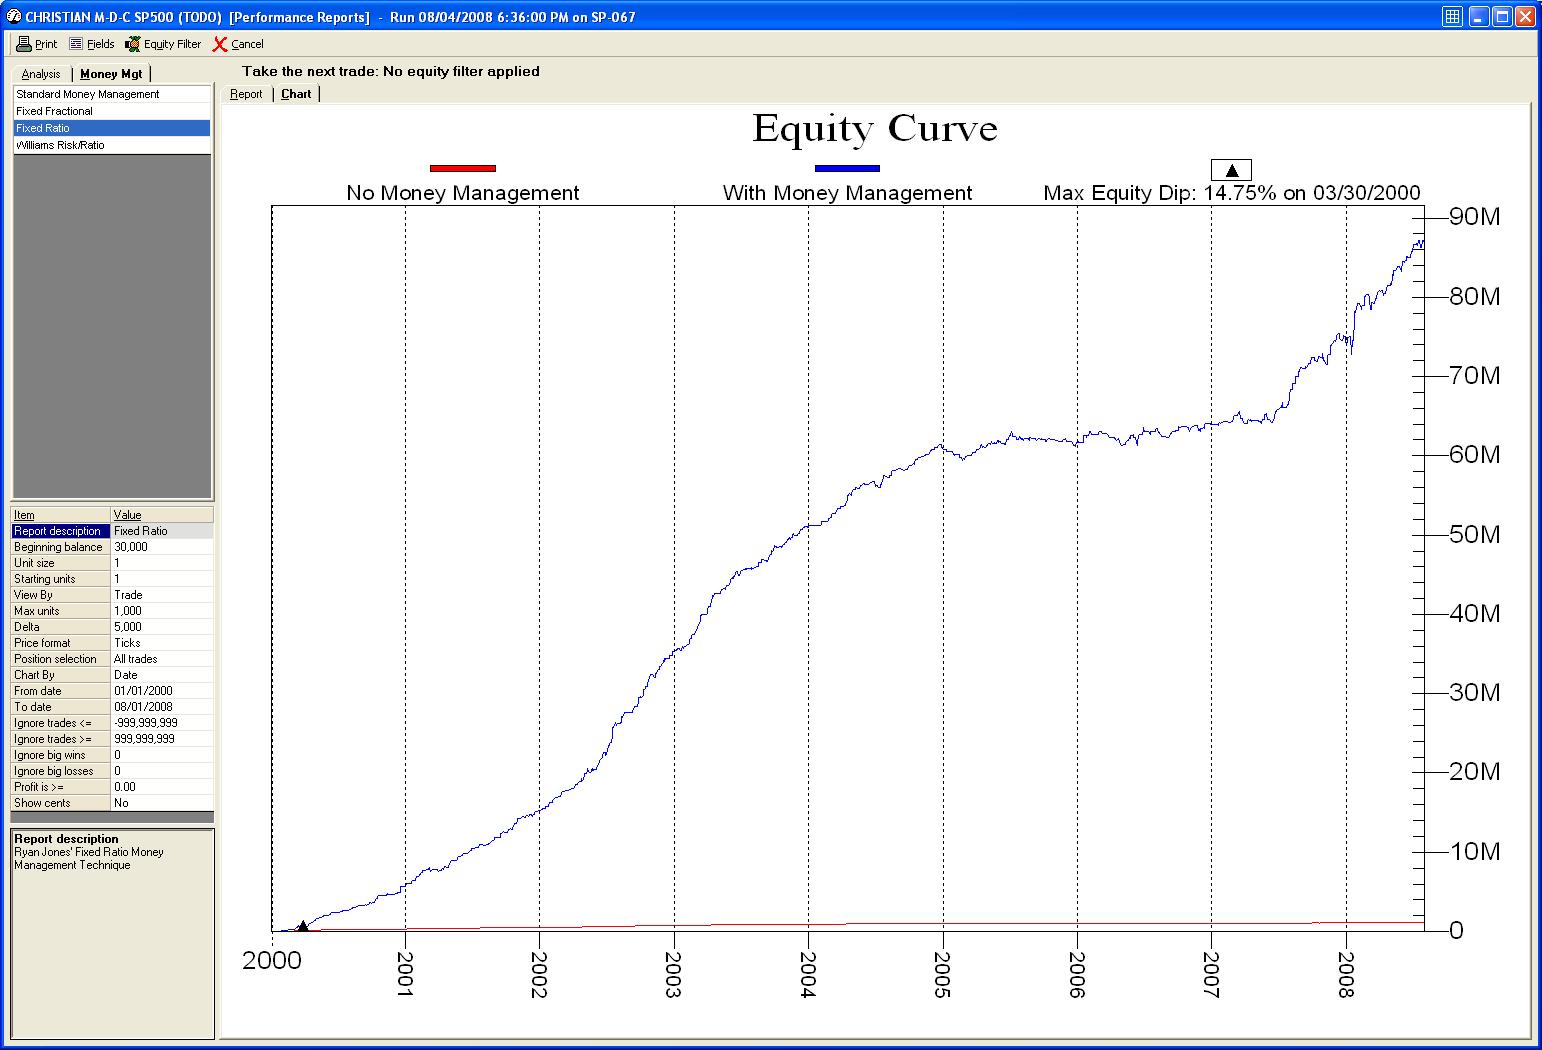
Task: Click the View By value Trade
Action: click(x=162, y=595)
